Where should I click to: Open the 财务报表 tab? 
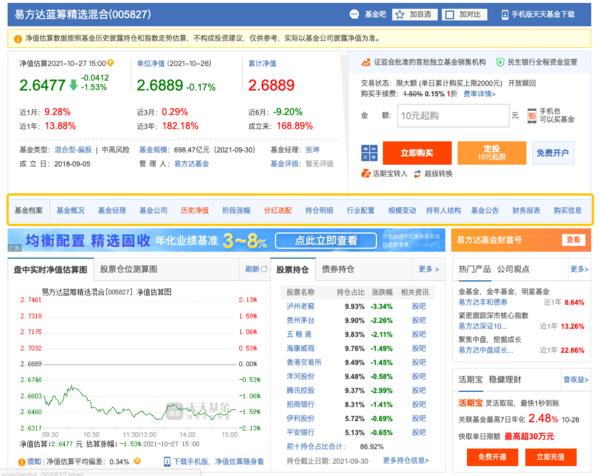tap(526, 210)
